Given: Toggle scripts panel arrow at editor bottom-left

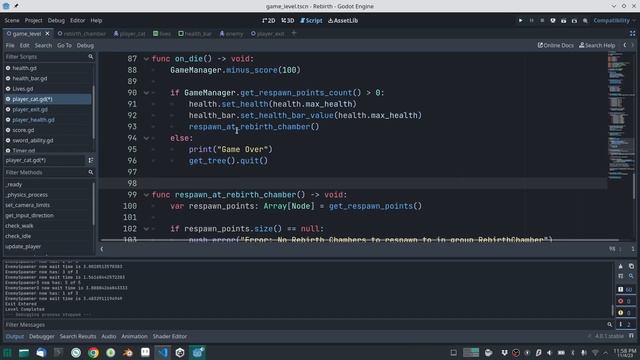Looking at the screenshot, I should pos(102,249).
